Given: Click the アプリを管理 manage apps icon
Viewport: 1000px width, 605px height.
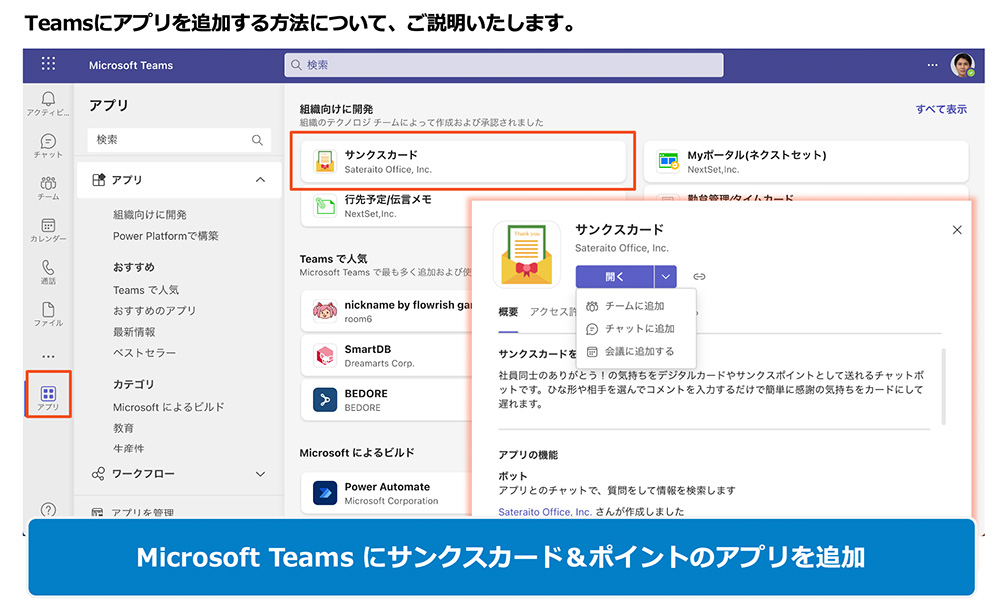Looking at the screenshot, I should coord(97,512).
